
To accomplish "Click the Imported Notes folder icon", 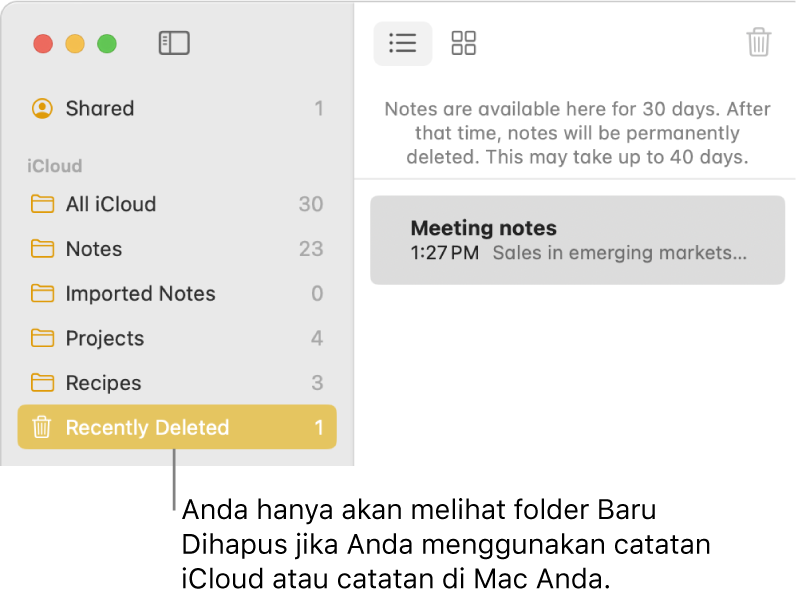I will click(x=42, y=294).
